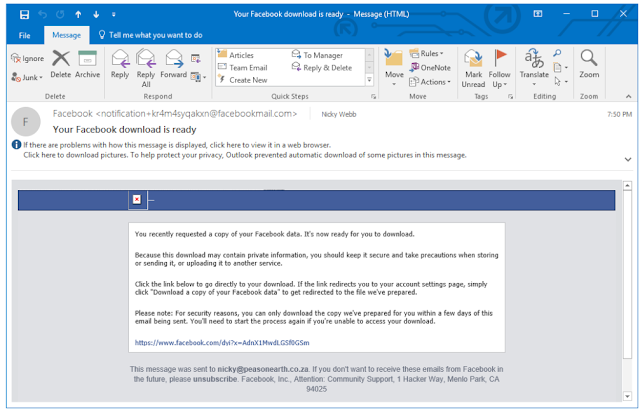The image size is (640, 410).
Task: Open the Rules dropdown
Action: coord(427,53)
